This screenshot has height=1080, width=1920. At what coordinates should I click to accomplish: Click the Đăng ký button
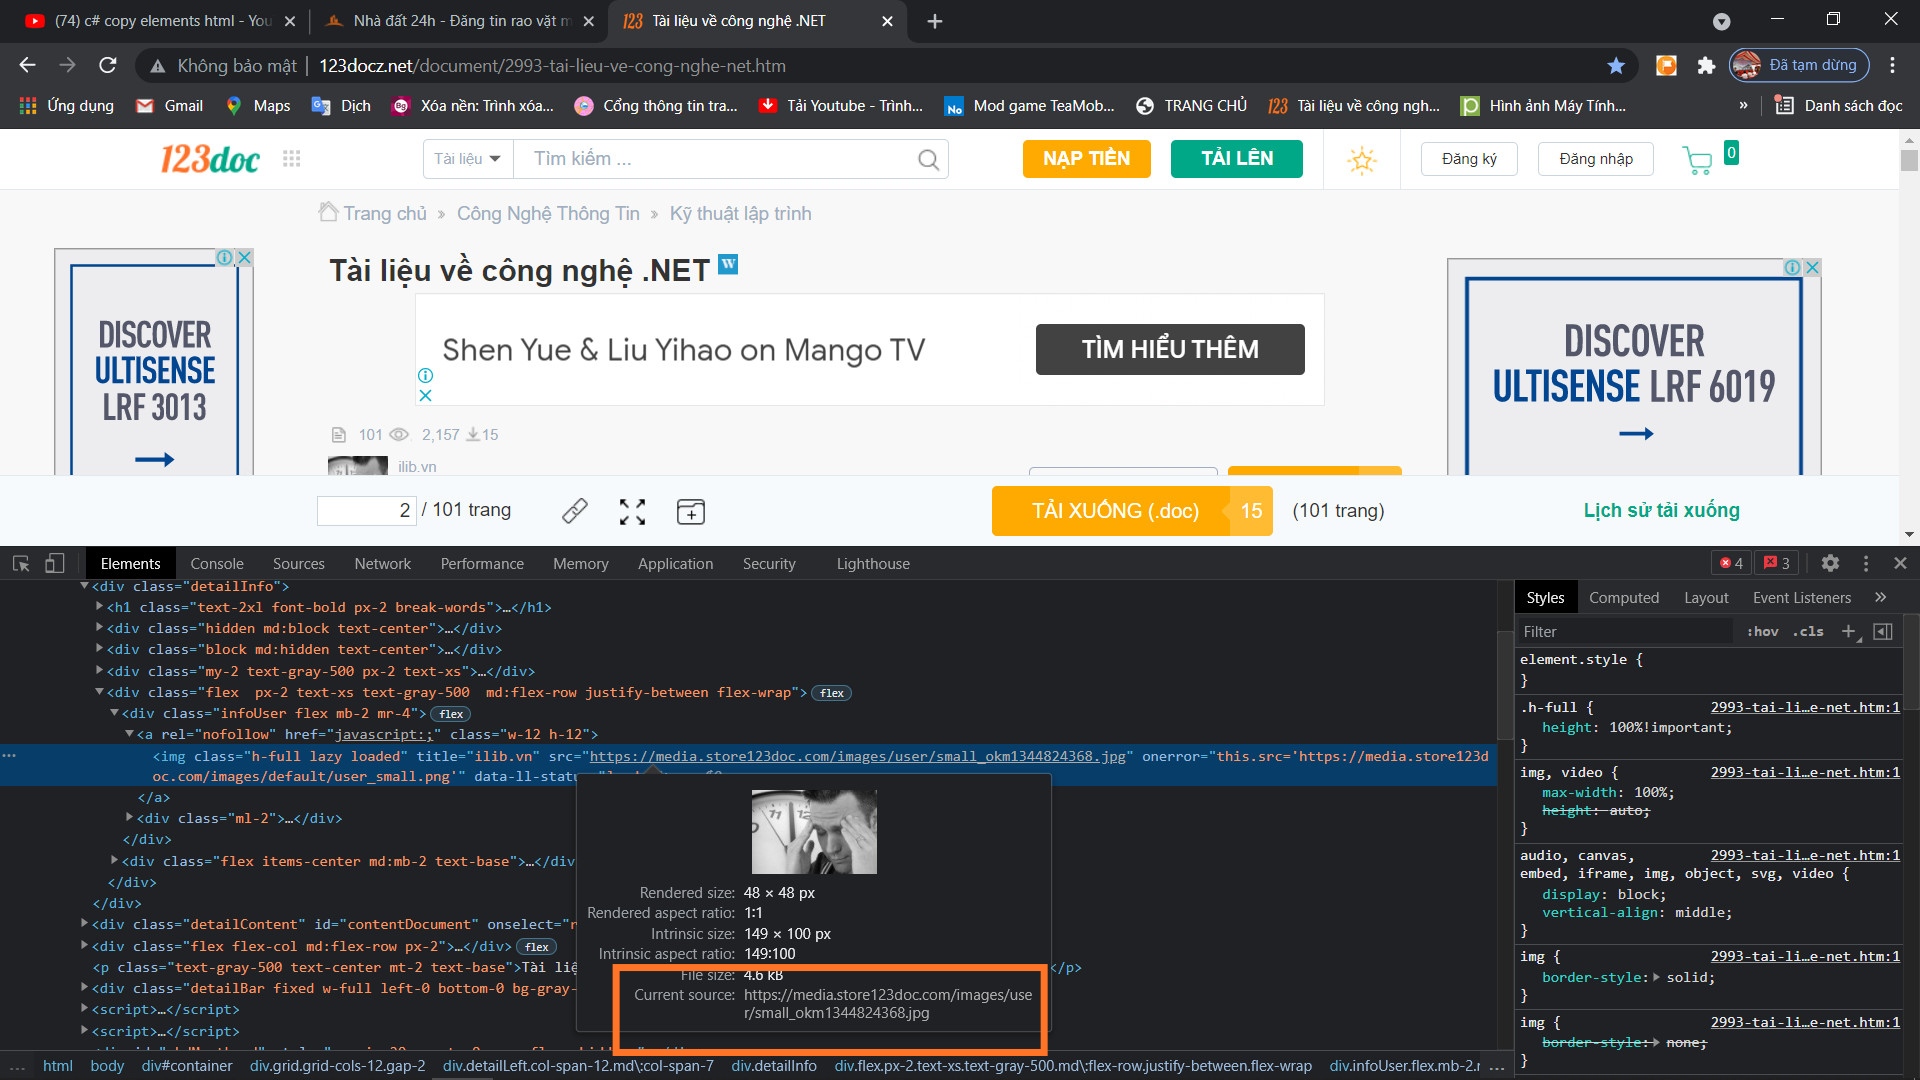pyautogui.click(x=1469, y=158)
